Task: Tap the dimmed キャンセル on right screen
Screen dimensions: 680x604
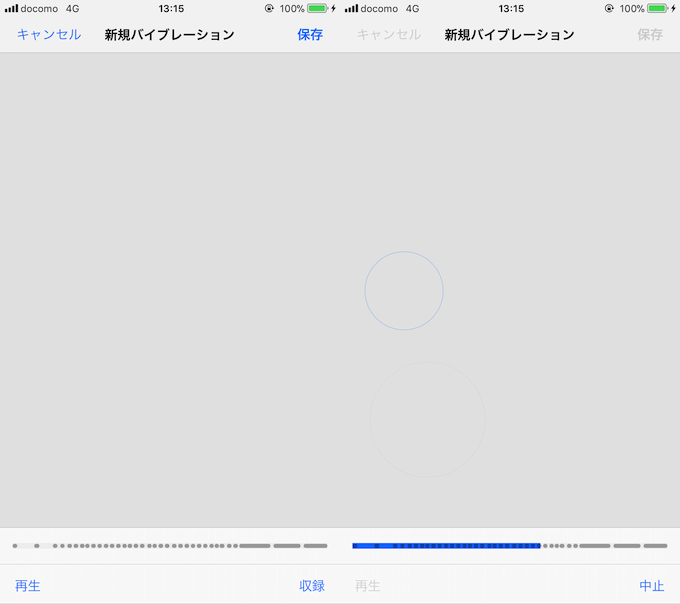Action: tap(389, 35)
